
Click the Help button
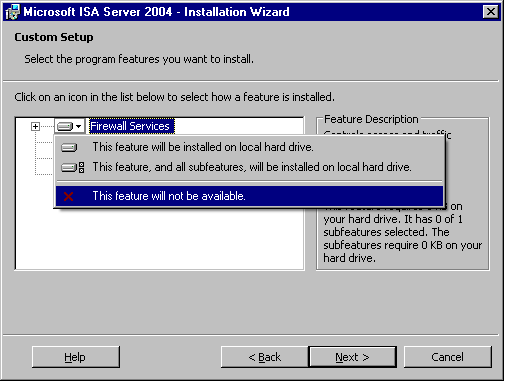pos(76,357)
